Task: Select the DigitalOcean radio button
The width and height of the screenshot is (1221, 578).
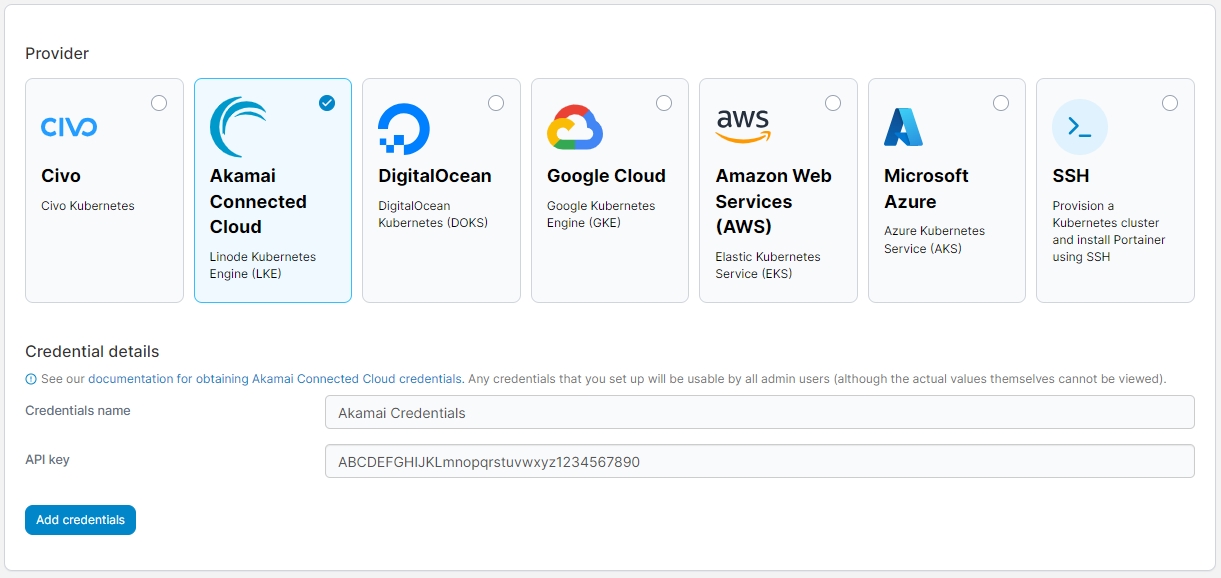Action: 496,103
